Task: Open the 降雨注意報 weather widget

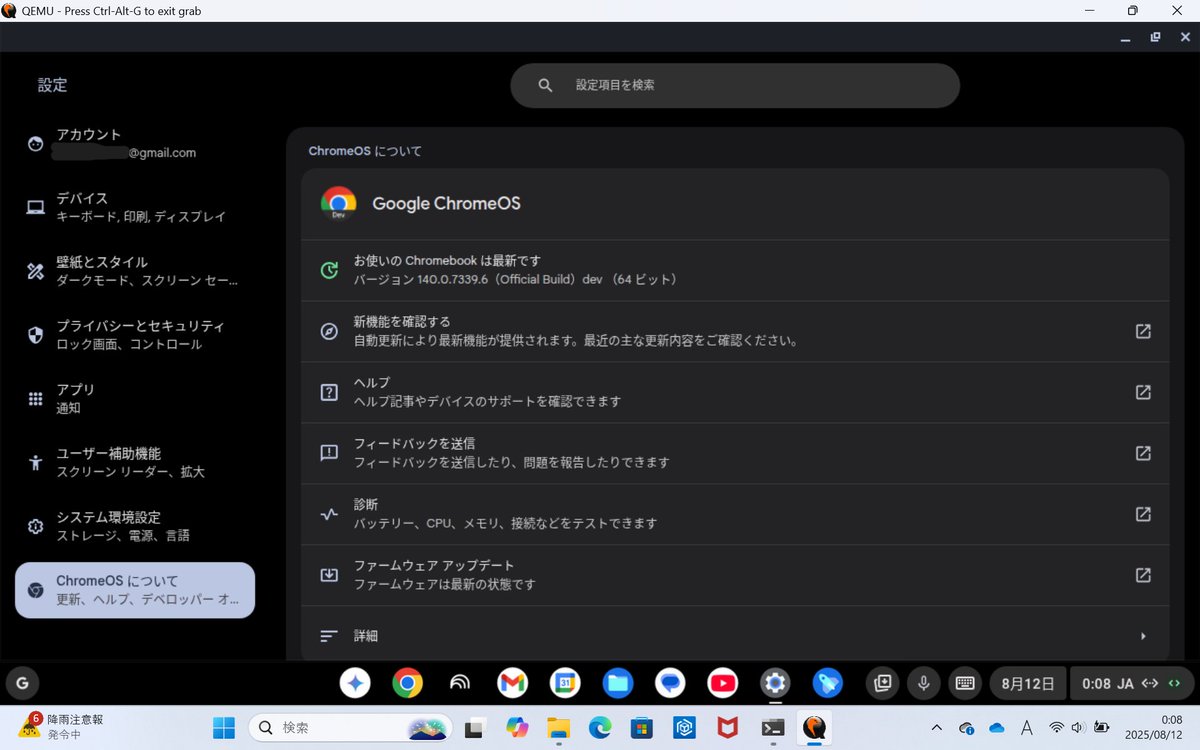Action: pyautogui.click(x=62, y=727)
